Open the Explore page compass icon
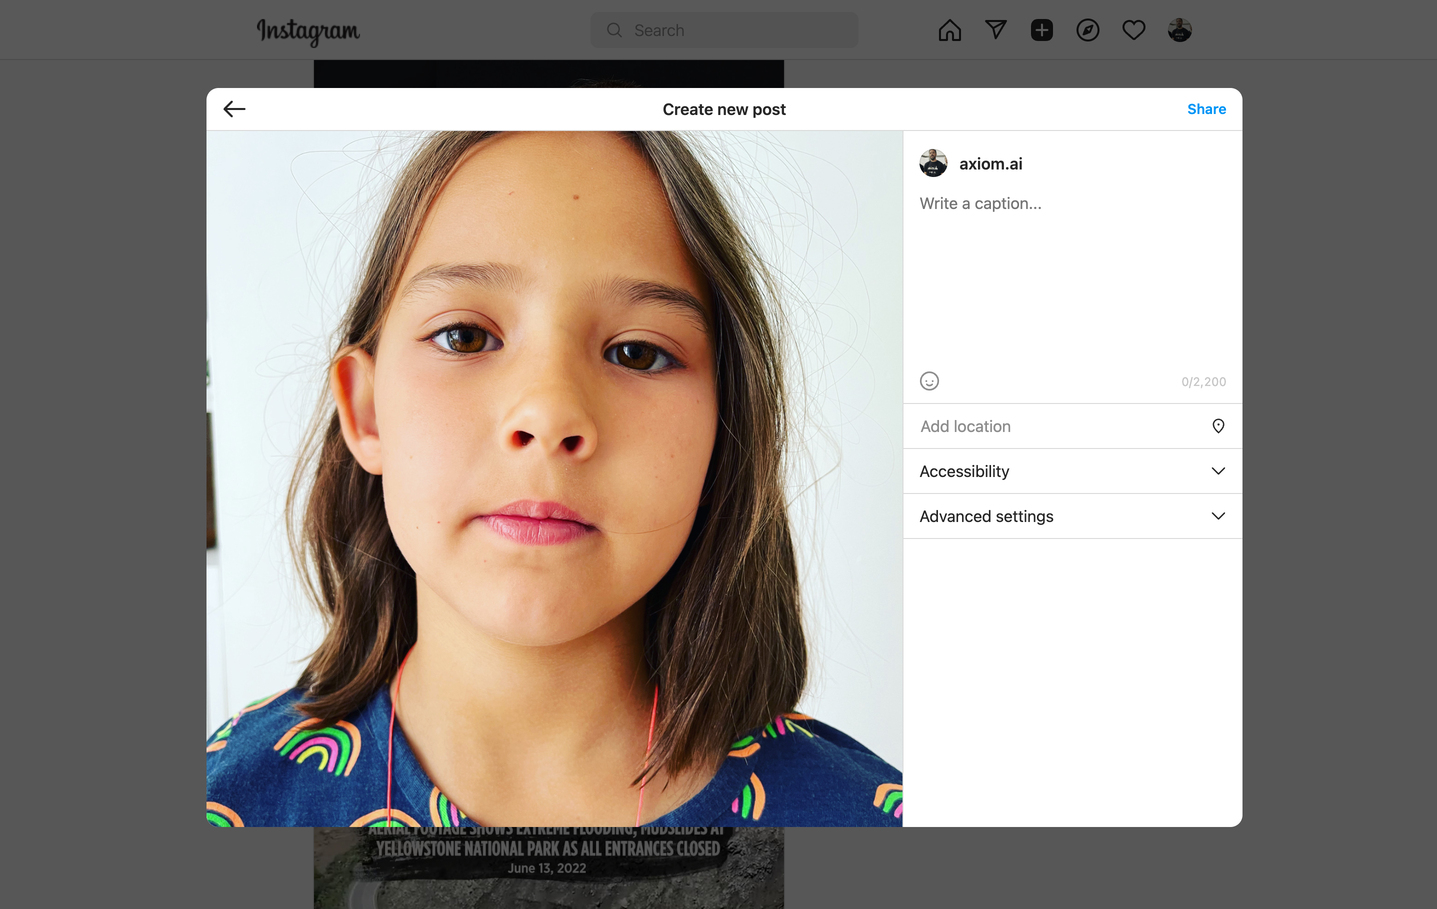The height and width of the screenshot is (909, 1437). 1087,30
